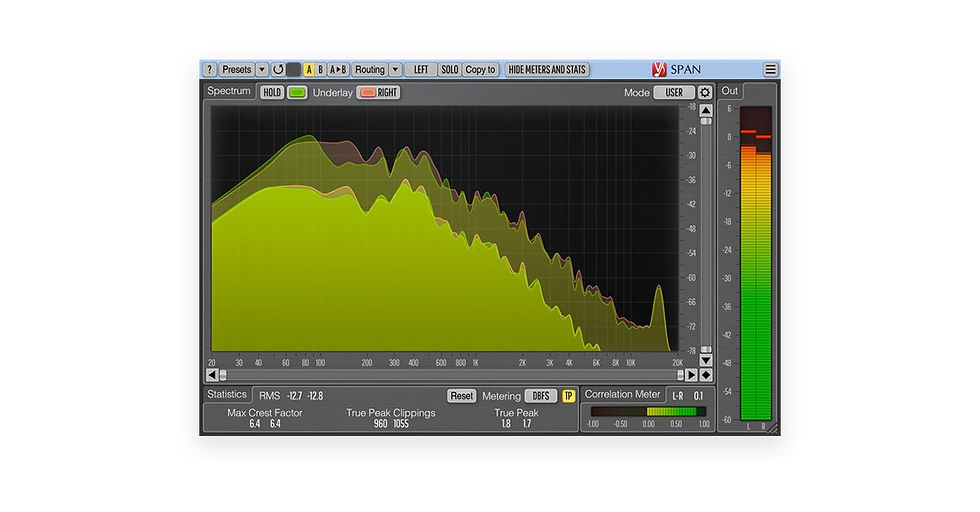Click the RMS value -12.7
This screenshot has height=512, width=980.
tap(294, 396)
